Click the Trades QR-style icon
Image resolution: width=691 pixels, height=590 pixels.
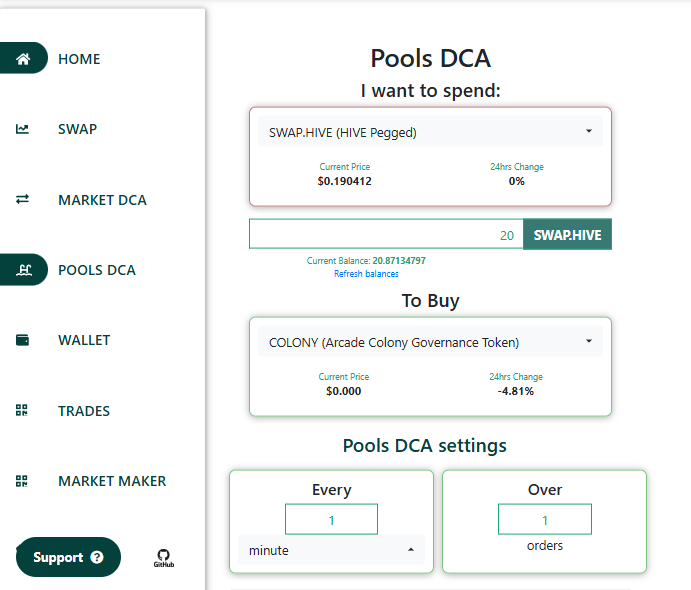click(x=22, y=410)
